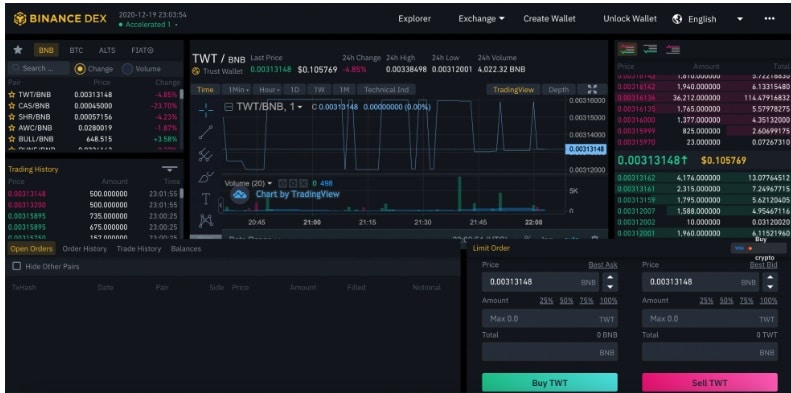This screenshot has width=791, height=393.
Task: Show both bids and asks order book view
Action: pos(627,49)
